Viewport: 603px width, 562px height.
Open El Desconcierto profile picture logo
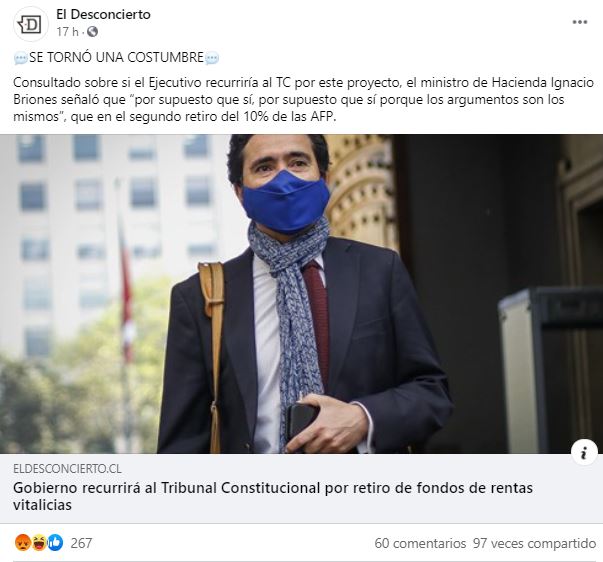tap(31, 24)
